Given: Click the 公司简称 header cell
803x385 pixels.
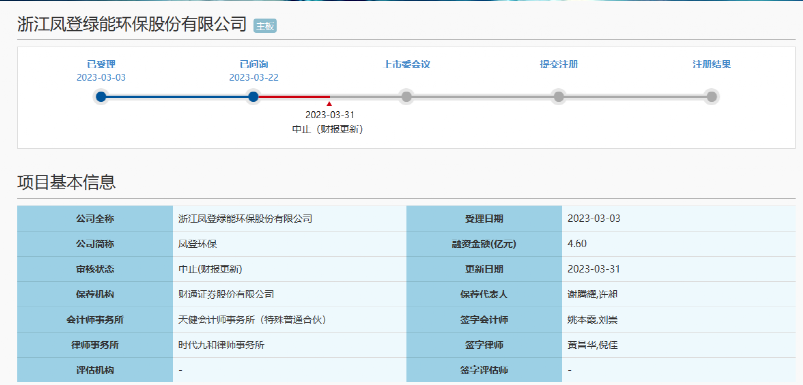Looking at the screenshot, I should tap(95, 244).
